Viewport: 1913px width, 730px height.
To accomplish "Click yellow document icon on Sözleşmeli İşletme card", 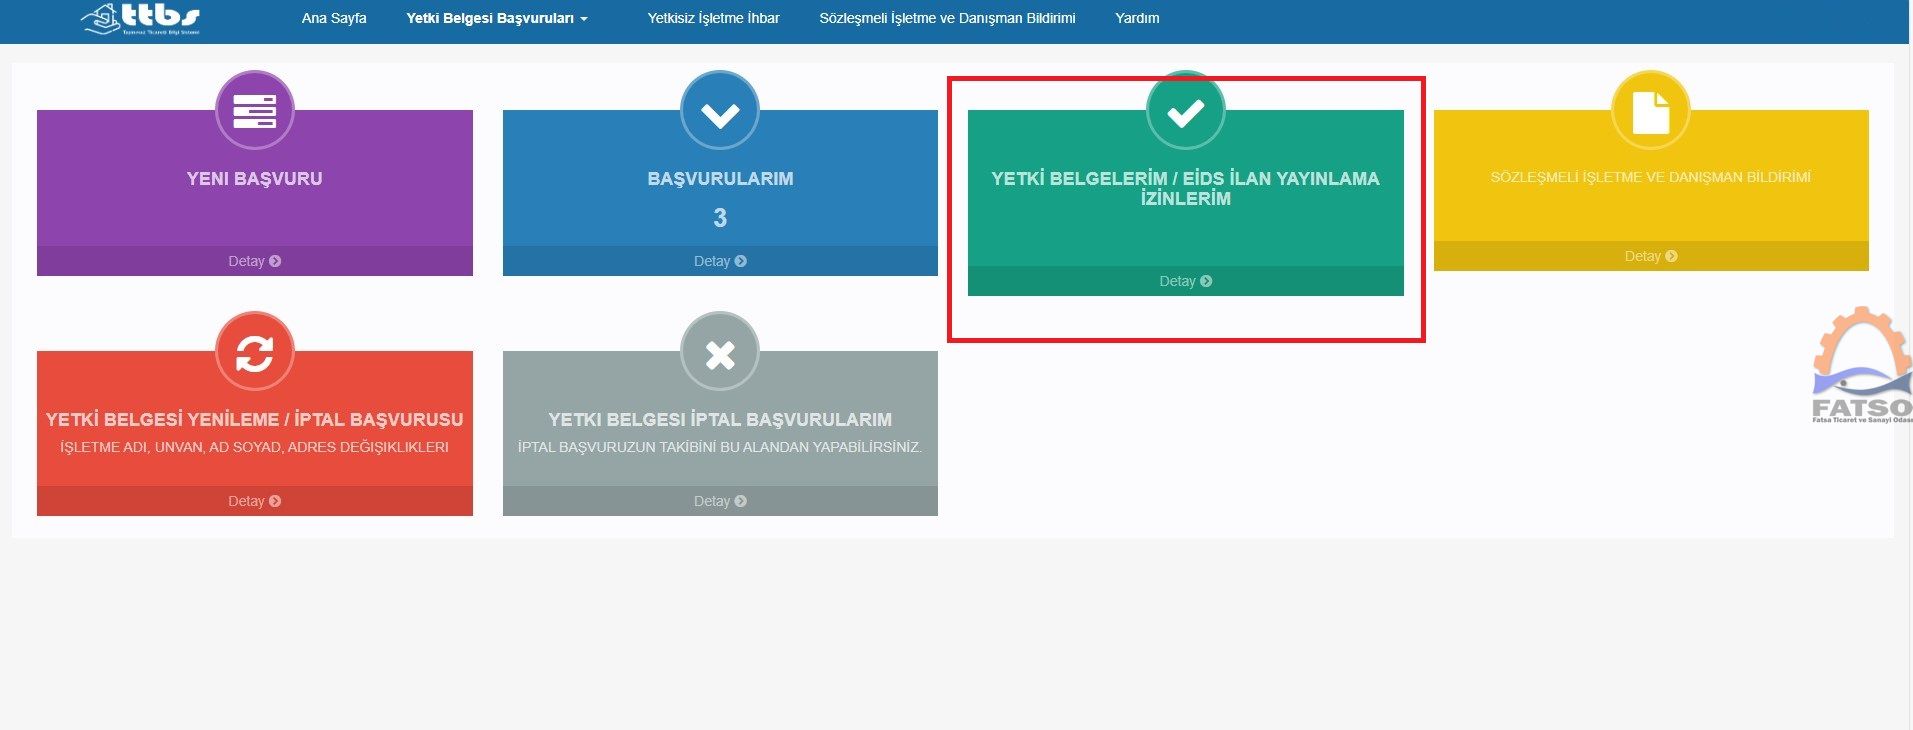I will point(1650,112).
